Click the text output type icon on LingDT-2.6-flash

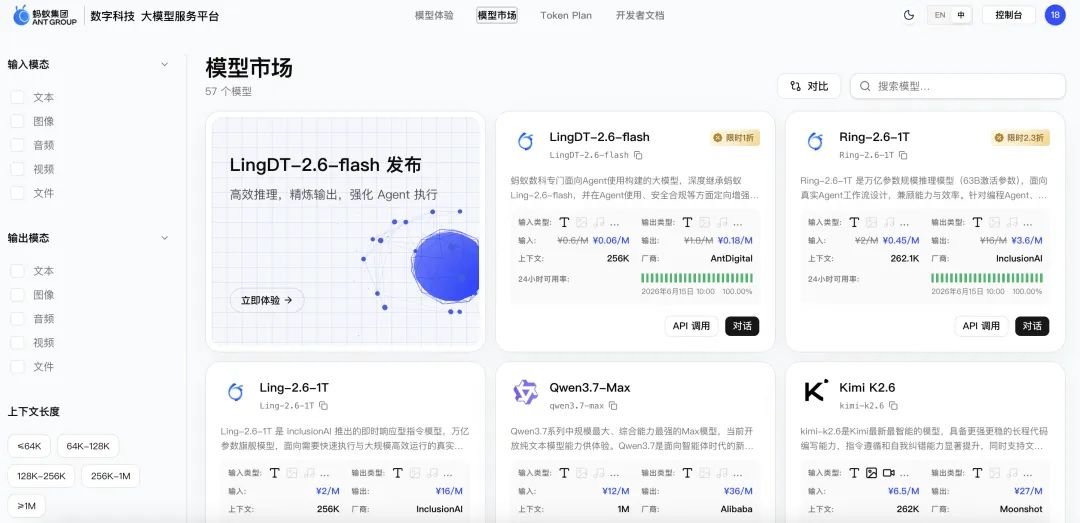[x=687, y=223]
